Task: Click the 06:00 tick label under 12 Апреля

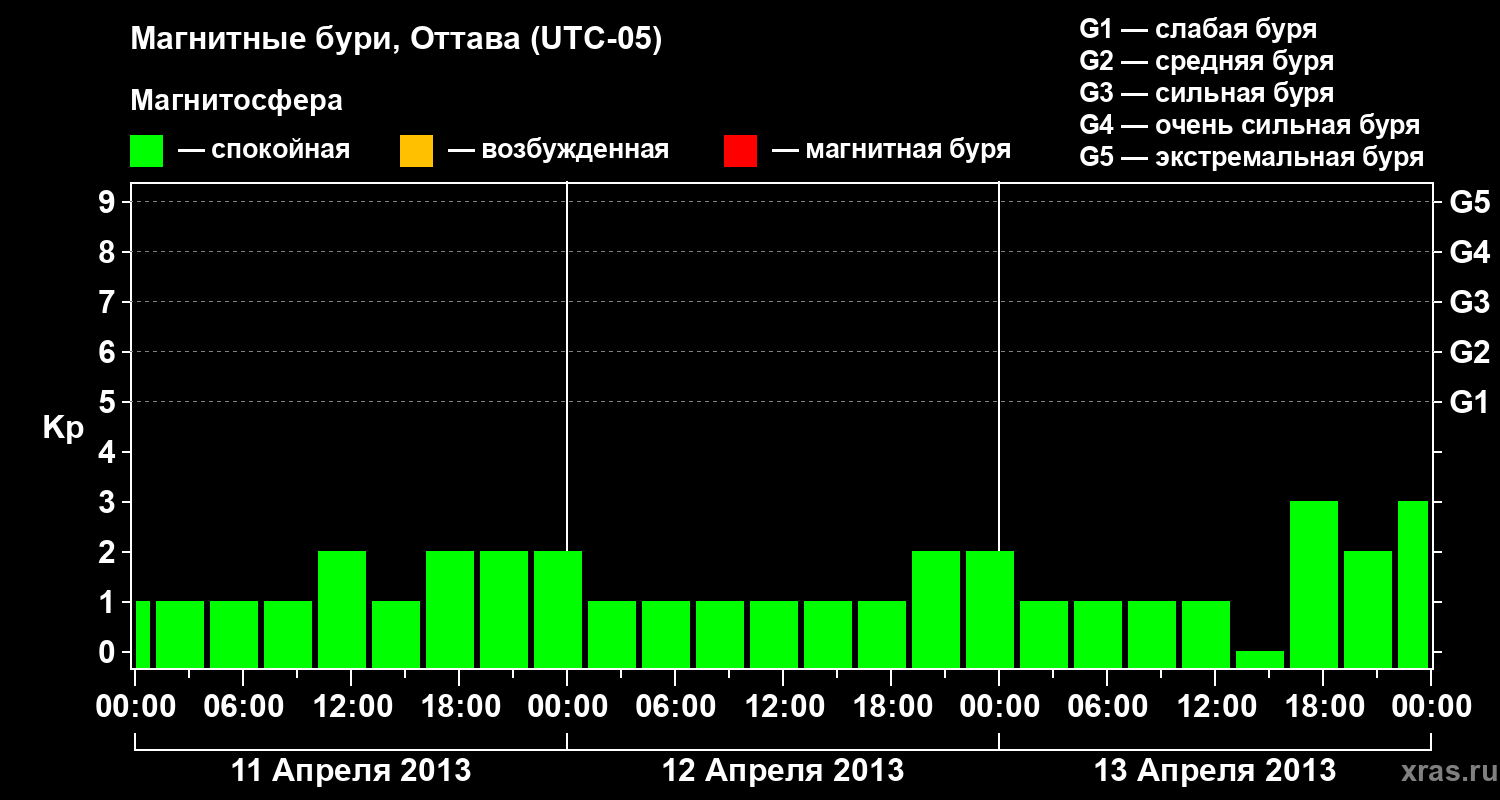Action: 675,706
